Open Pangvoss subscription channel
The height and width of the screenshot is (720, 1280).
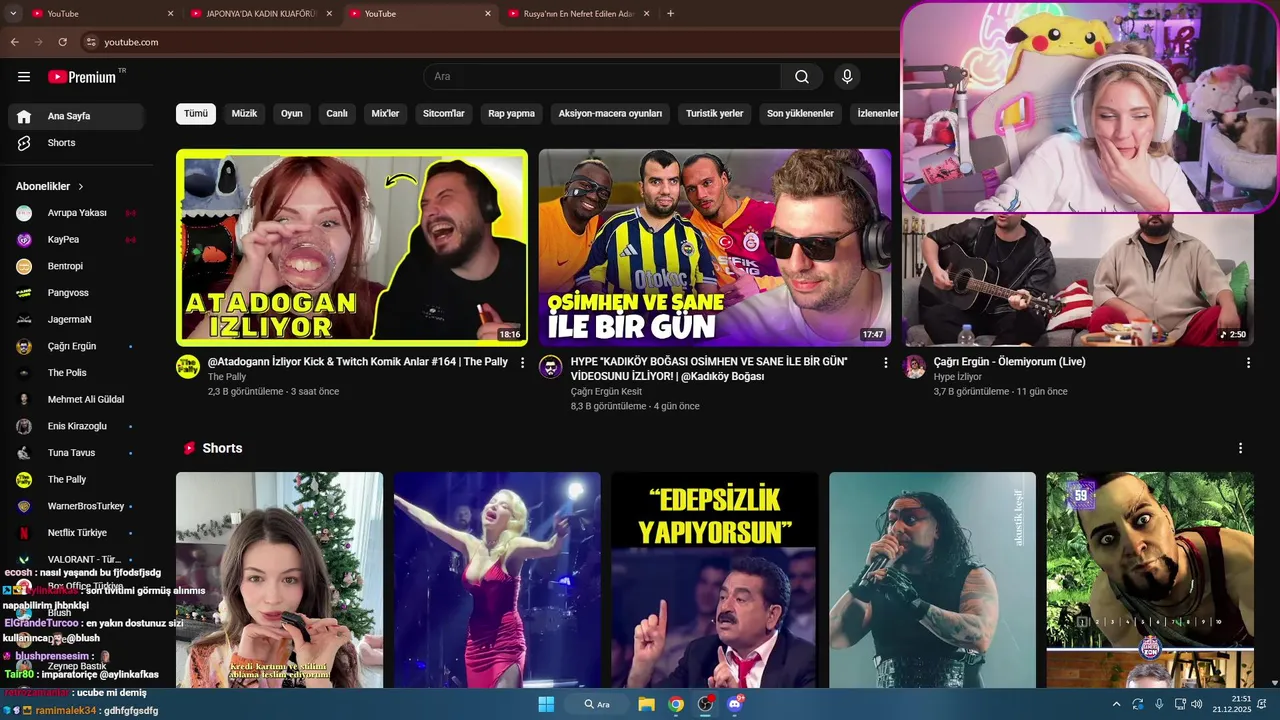click(77, 293)
